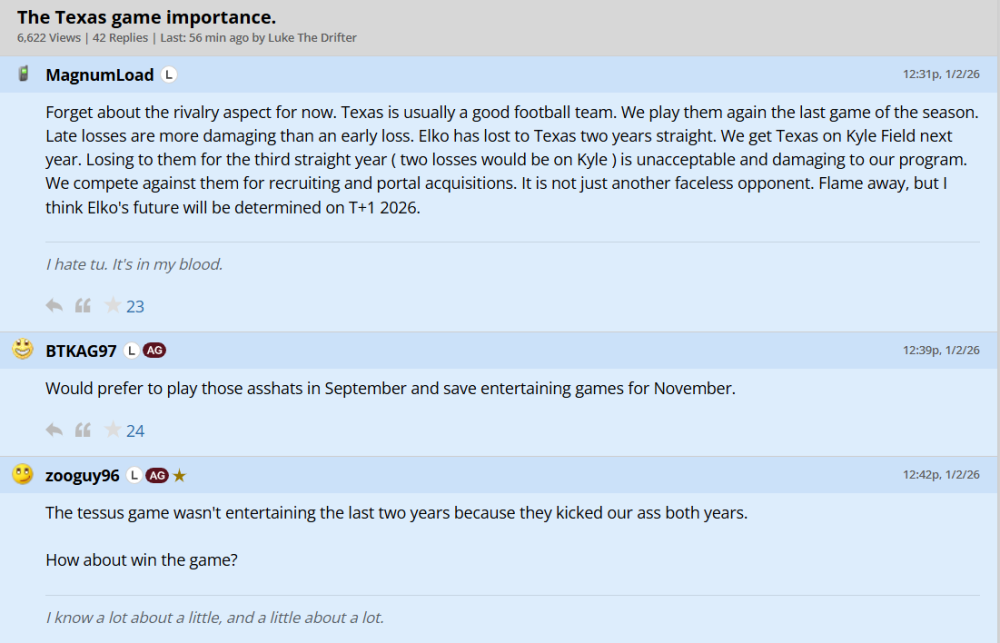Open the 24 stars count on BTKAG97's post

click(x=135, y=431)
